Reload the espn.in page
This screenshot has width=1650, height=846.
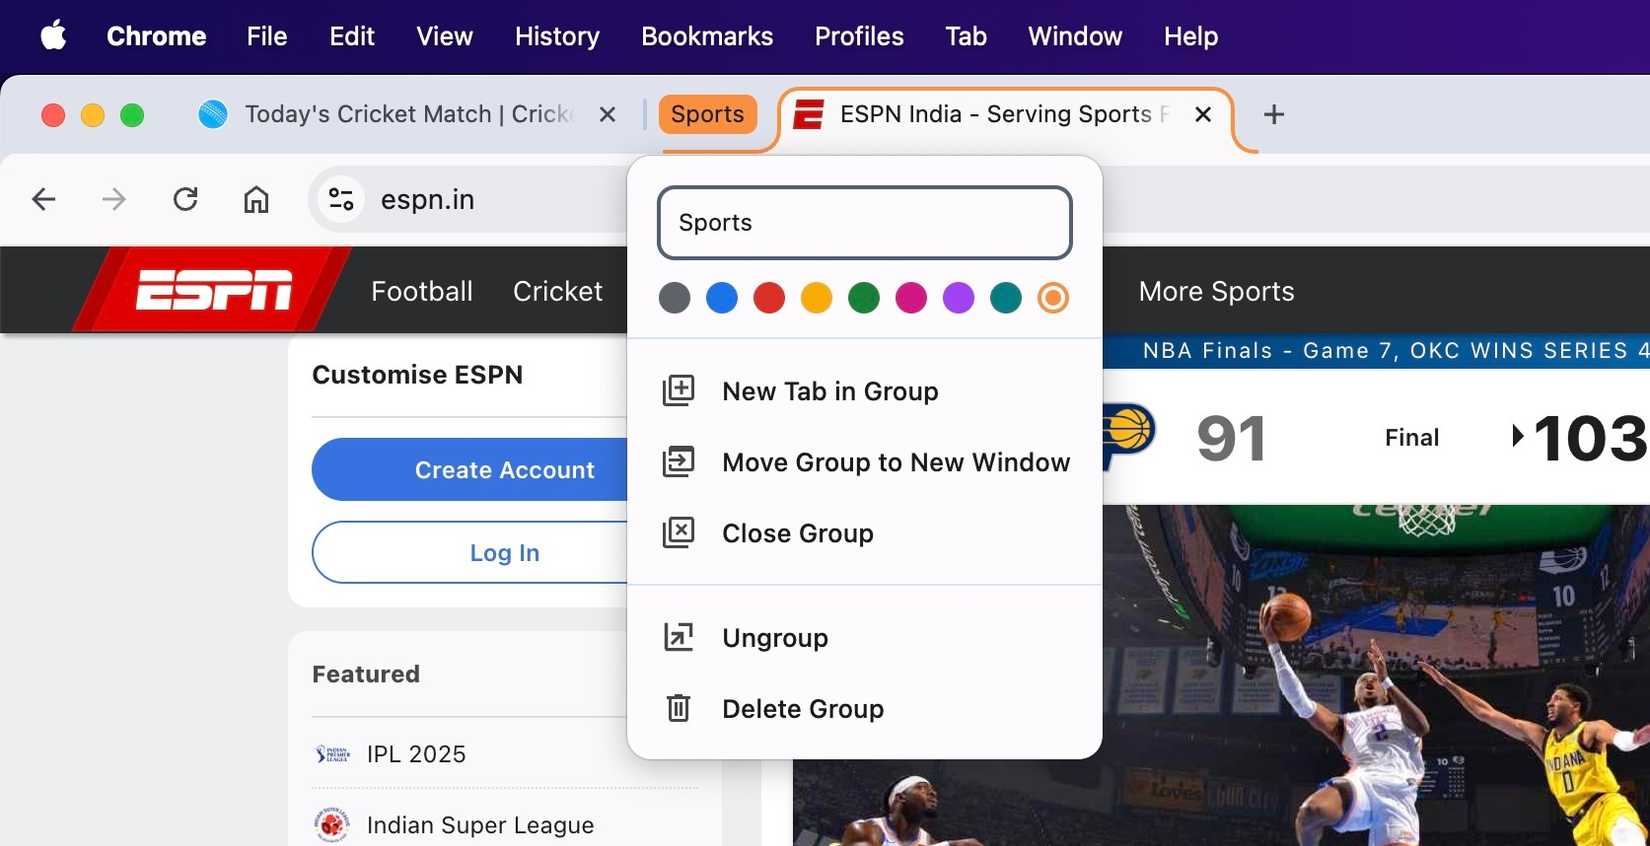185,199
